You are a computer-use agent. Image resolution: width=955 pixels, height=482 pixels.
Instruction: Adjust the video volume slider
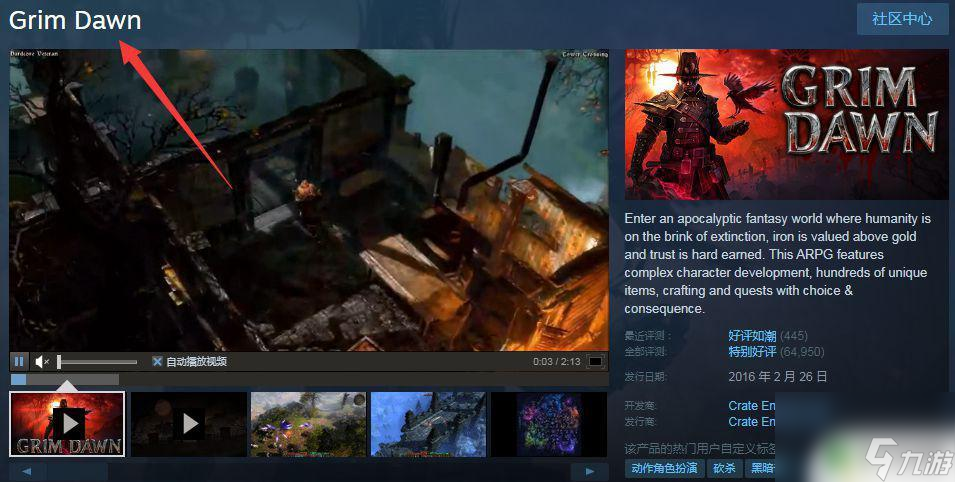[97, 362]
